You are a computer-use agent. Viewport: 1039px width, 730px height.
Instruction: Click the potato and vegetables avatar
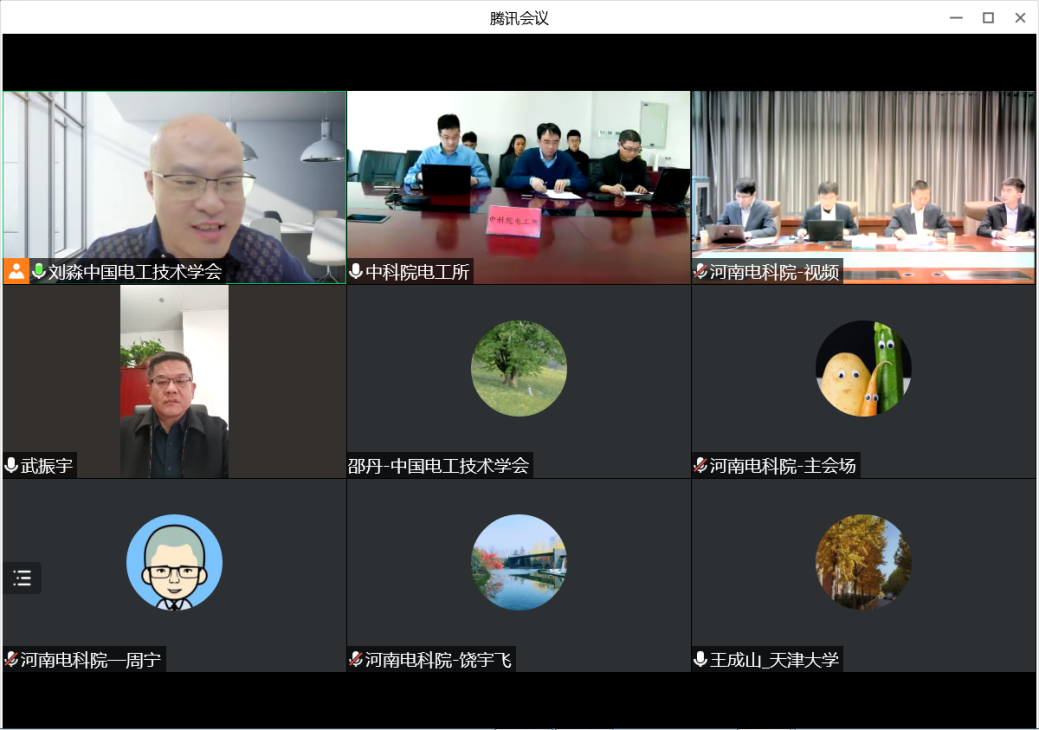[x=863, y=368]
